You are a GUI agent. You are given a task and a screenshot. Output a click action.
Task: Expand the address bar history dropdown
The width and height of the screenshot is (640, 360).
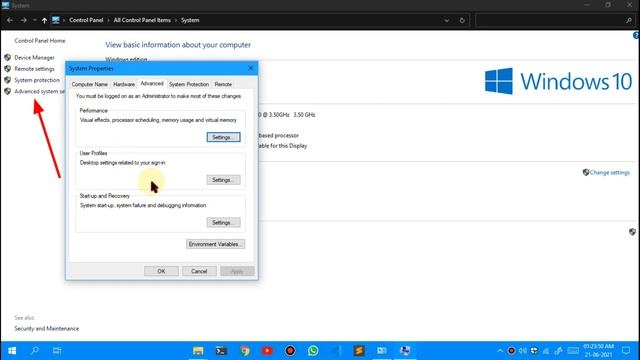(x=447, y=20)
